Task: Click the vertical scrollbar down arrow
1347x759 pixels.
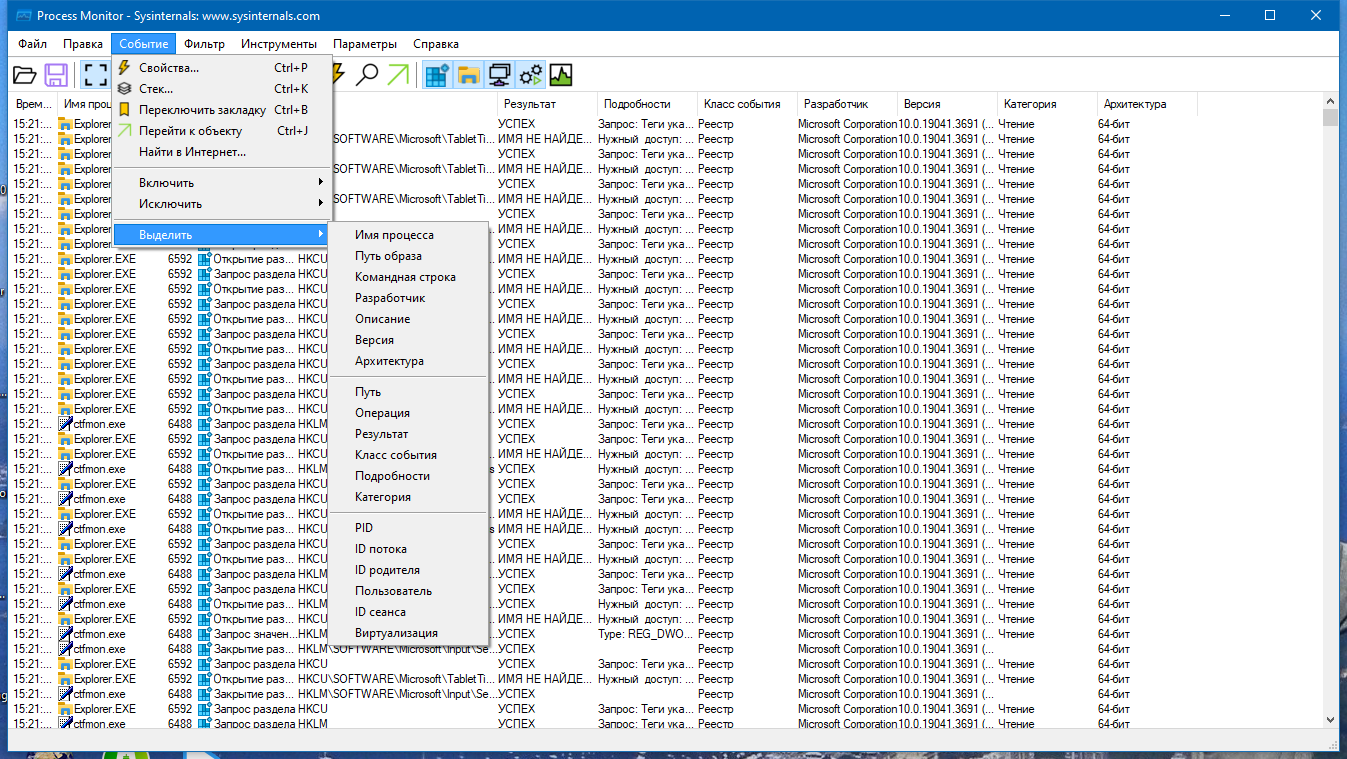Action: pyautogui.click(x=1330, y=718)
